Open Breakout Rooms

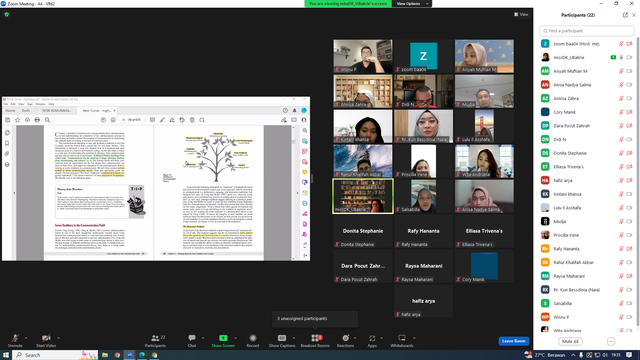tap(315, 340)
